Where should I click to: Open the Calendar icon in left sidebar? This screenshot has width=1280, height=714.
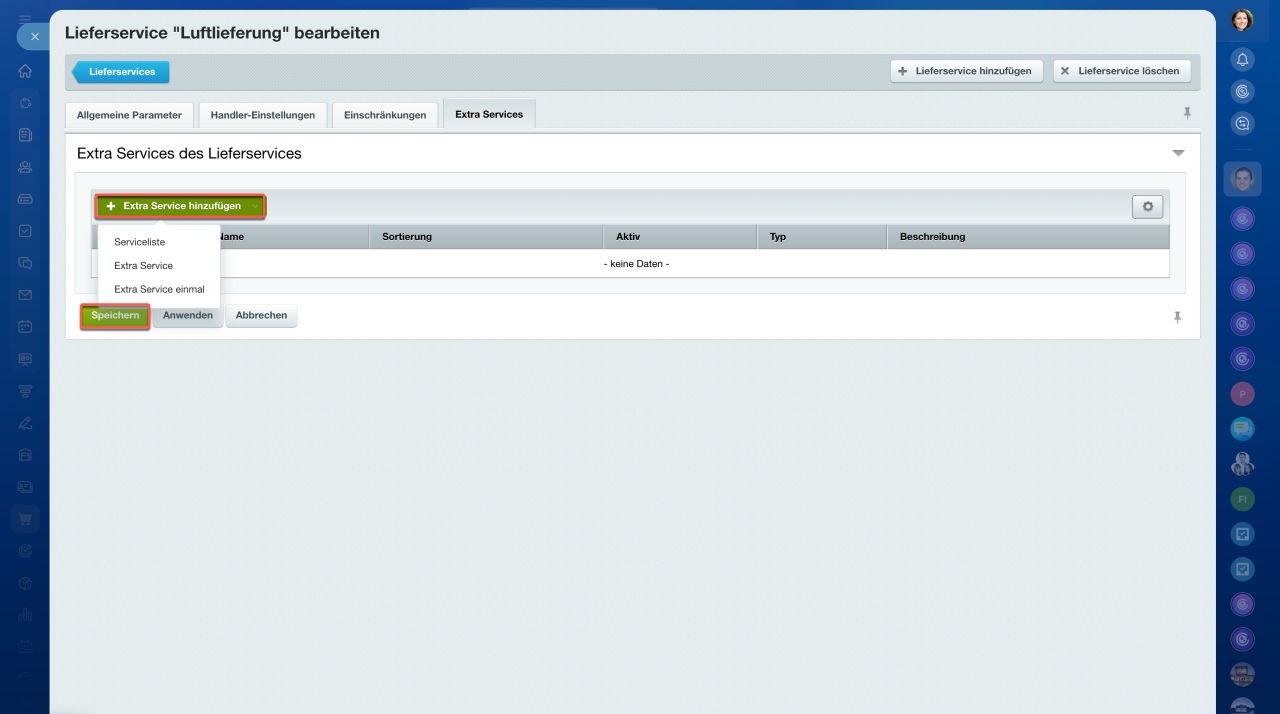point(25,326)
